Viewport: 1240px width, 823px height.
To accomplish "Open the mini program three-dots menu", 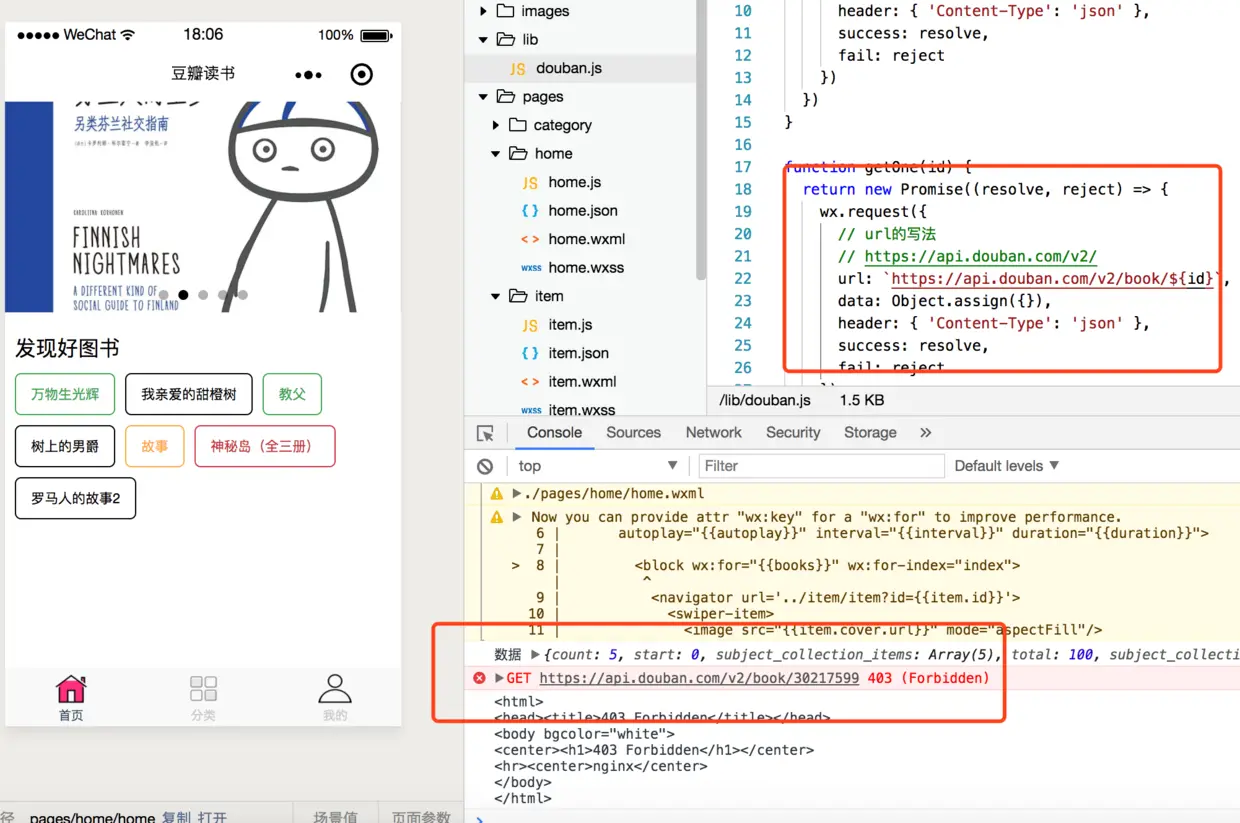I will [308, 75].
